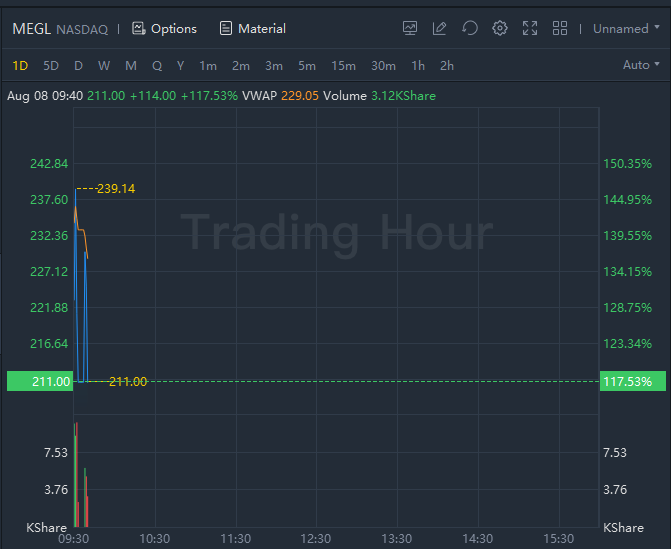The width and height of the screenshot is (671, 549).
Task: Open the multi-chart grid layout icon
Action: pos(560,29)
